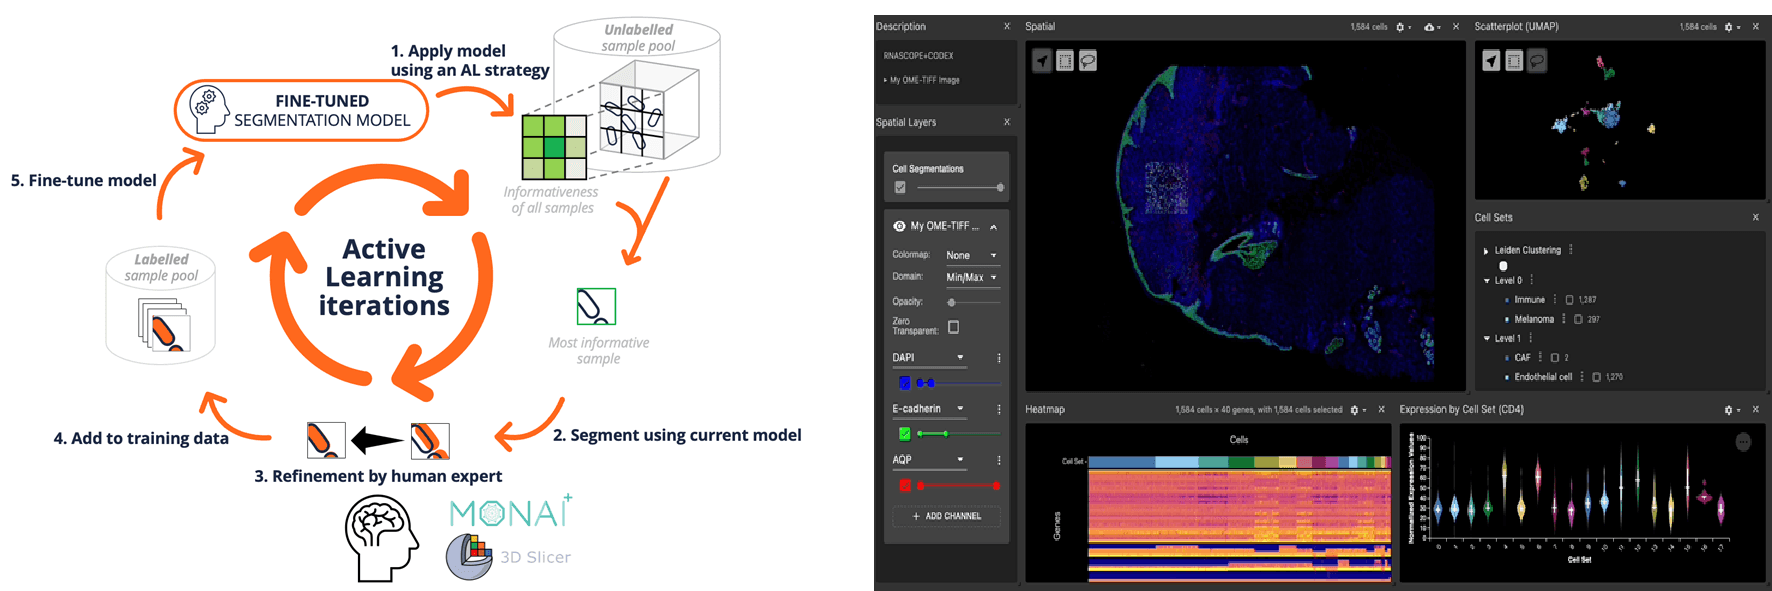The image size is (1772, 591).
Task: Open the Spatial view settings gear
Action: pos(1402,27)
